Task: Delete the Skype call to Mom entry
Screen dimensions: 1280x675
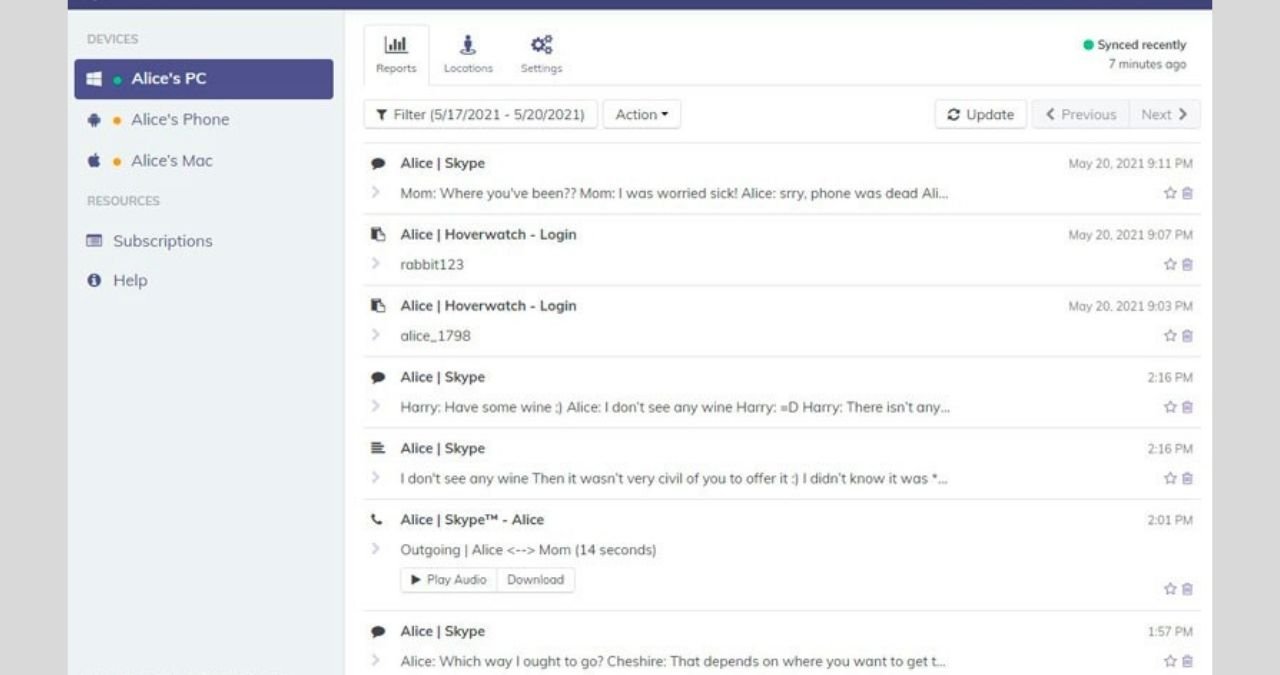Action: [1187, 589]
